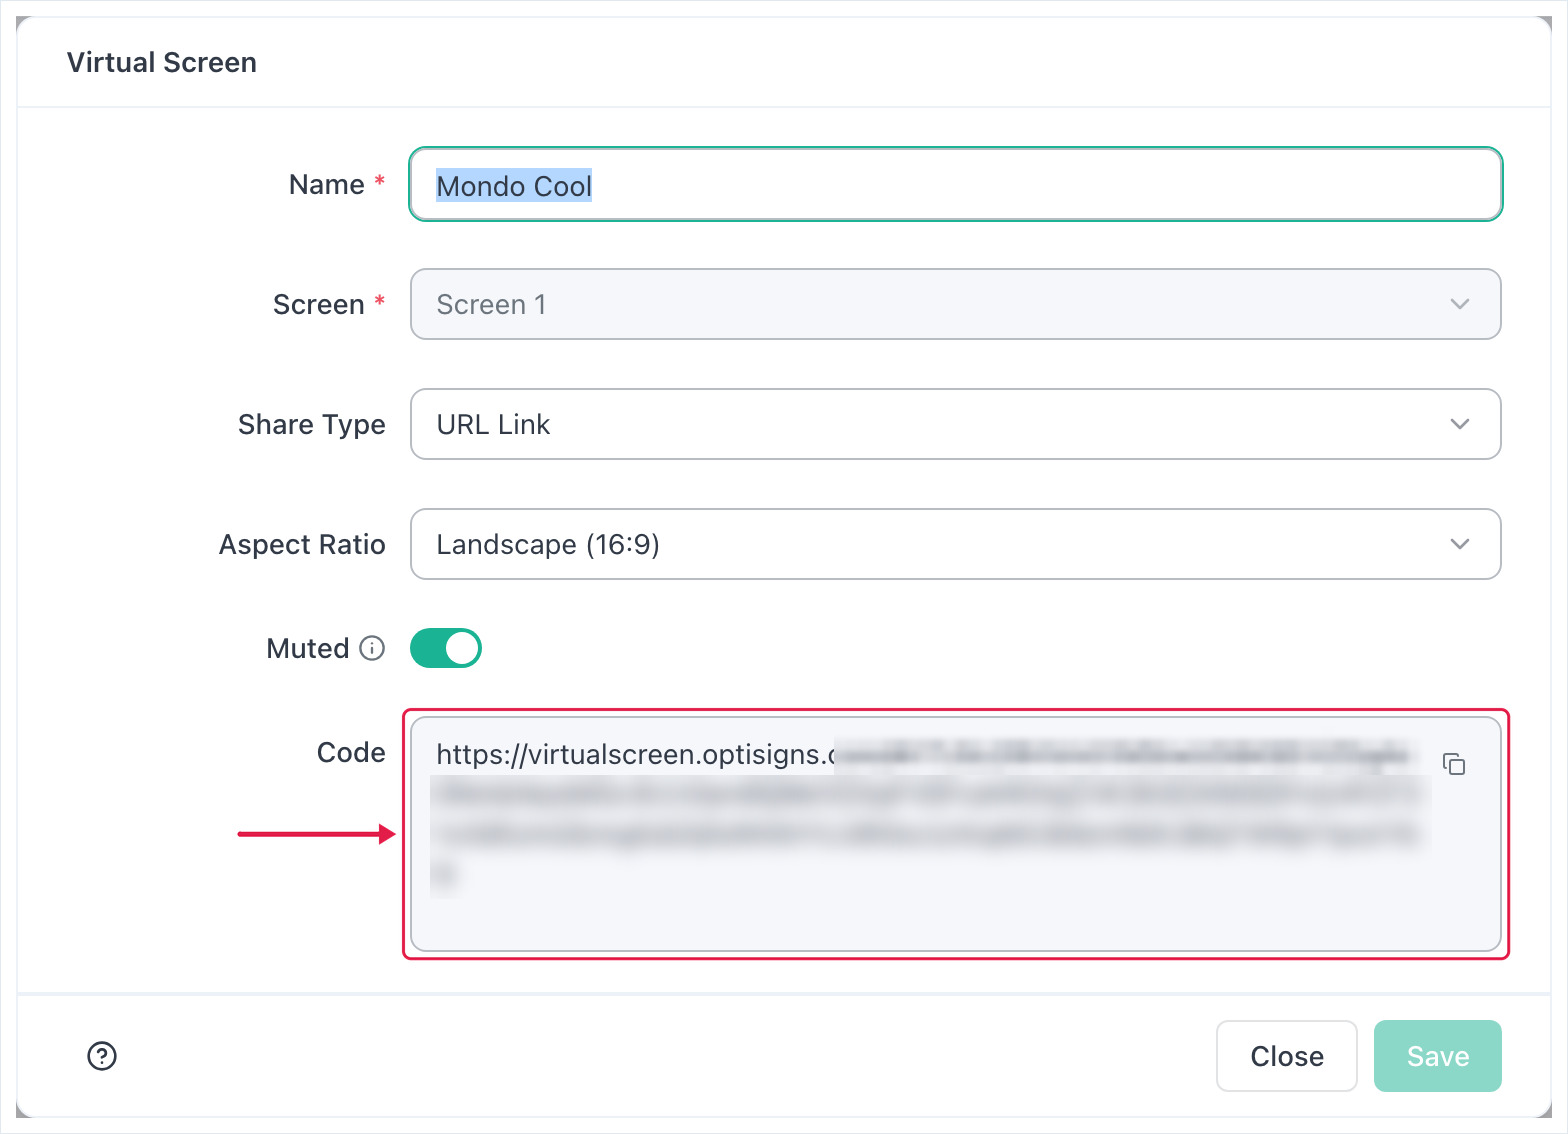Viewport: 1568px width, 1134px height.
Task: Click the Code label
Action: pyautogui.click(x=351, y=753)
